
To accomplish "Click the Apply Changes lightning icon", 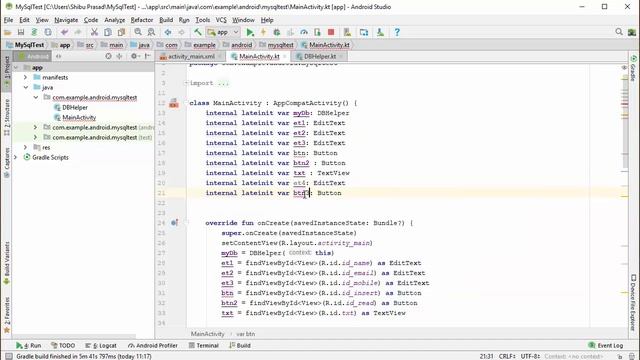I will tap(263, 32).
